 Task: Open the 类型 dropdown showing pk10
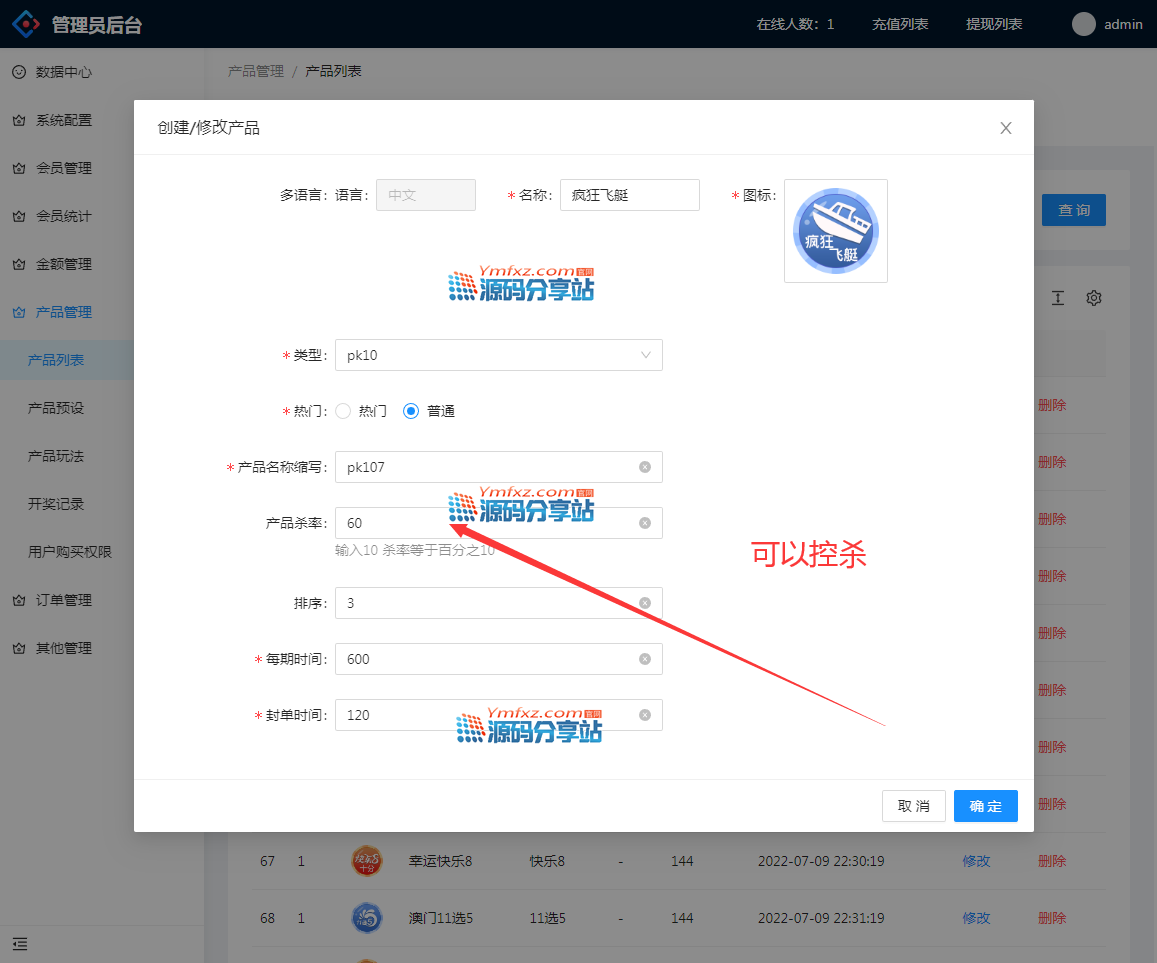click(x=498, y=355)
